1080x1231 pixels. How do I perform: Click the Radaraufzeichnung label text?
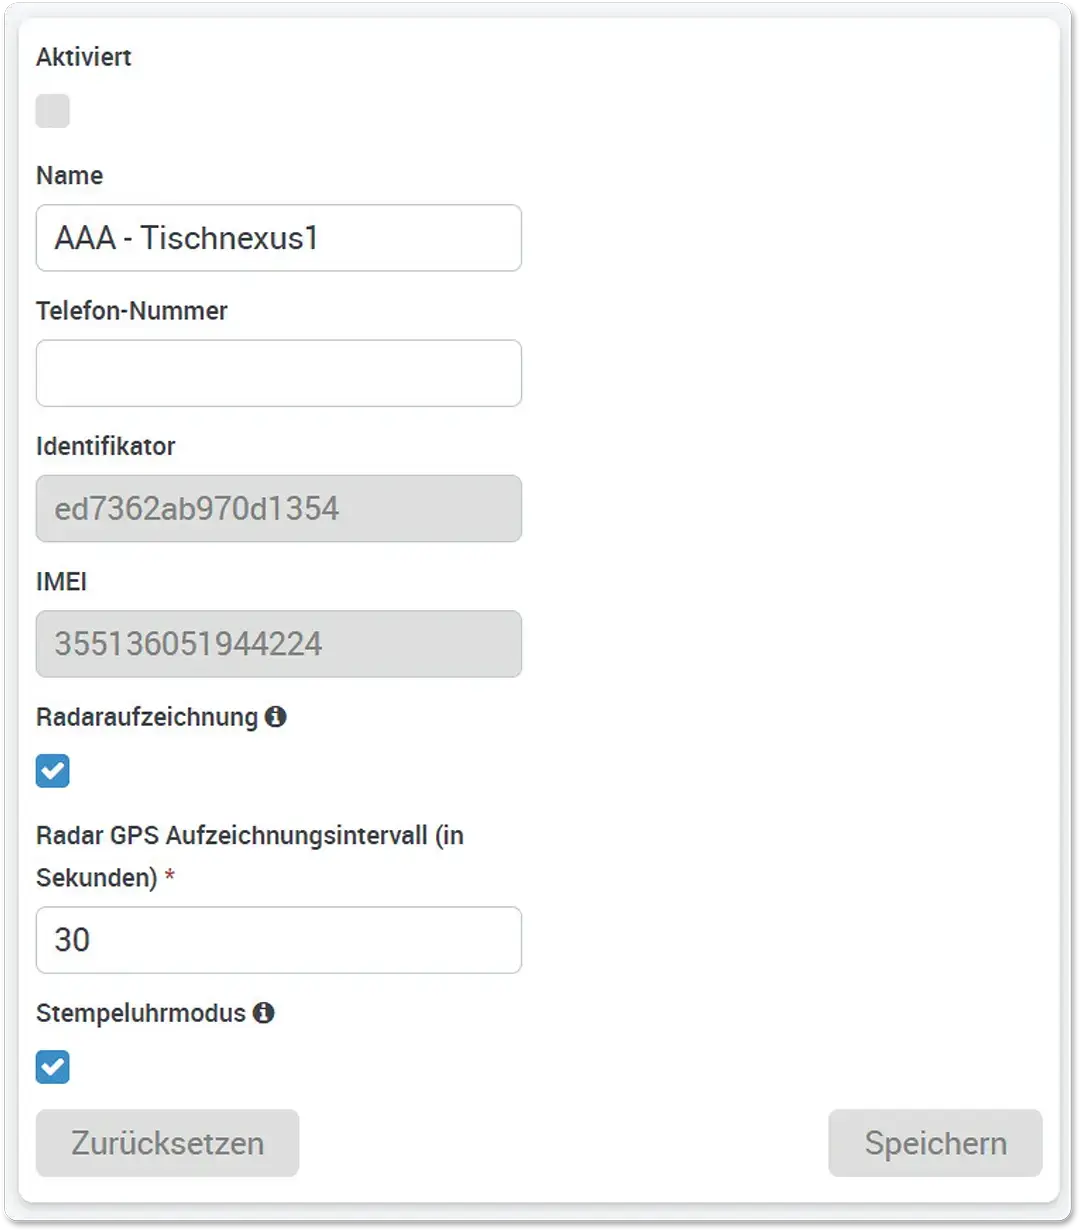147,717
